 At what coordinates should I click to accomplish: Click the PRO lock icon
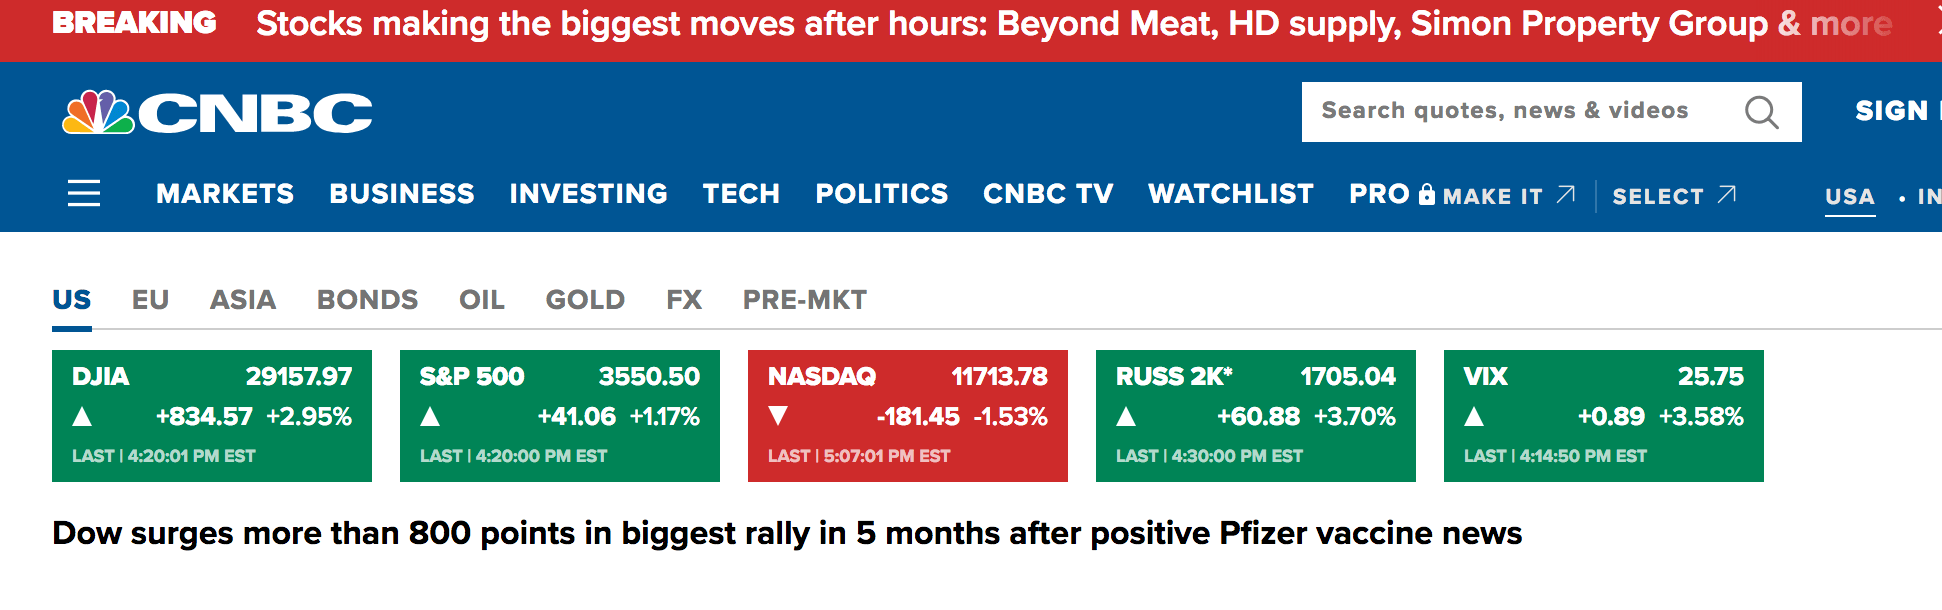pyautogui.click(x=1427, y=194)
